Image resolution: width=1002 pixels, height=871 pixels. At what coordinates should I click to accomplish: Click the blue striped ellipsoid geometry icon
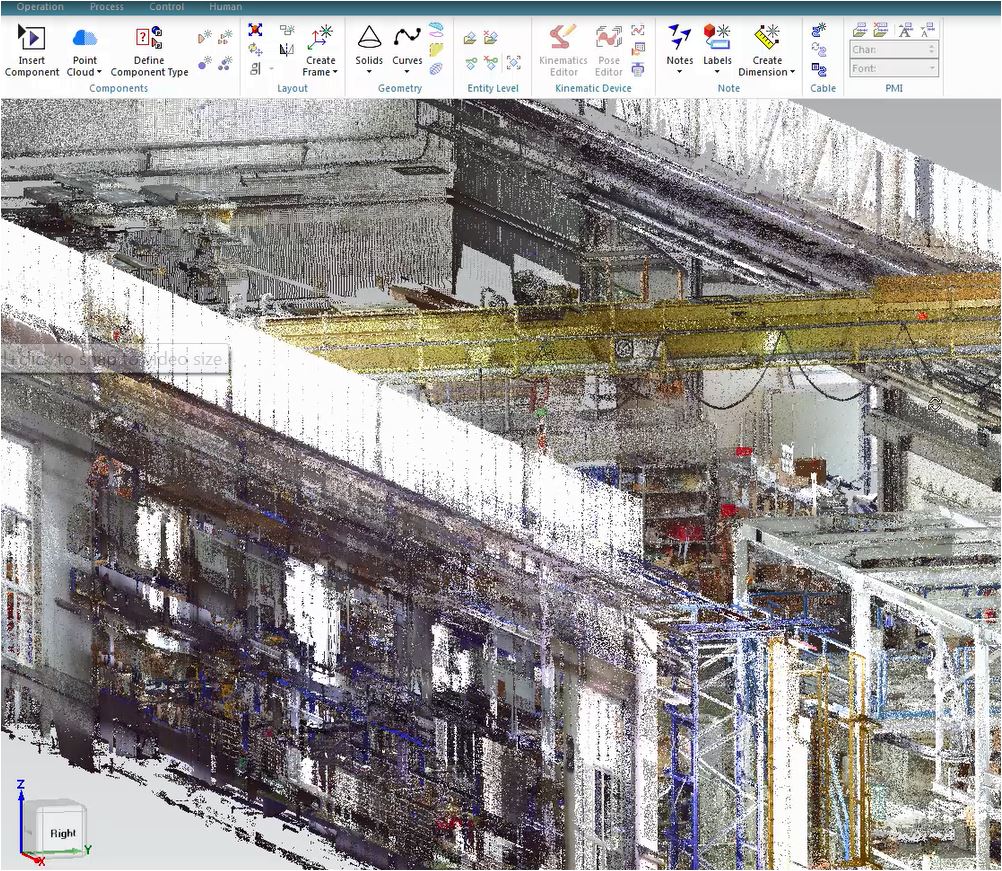pos(436,68)
